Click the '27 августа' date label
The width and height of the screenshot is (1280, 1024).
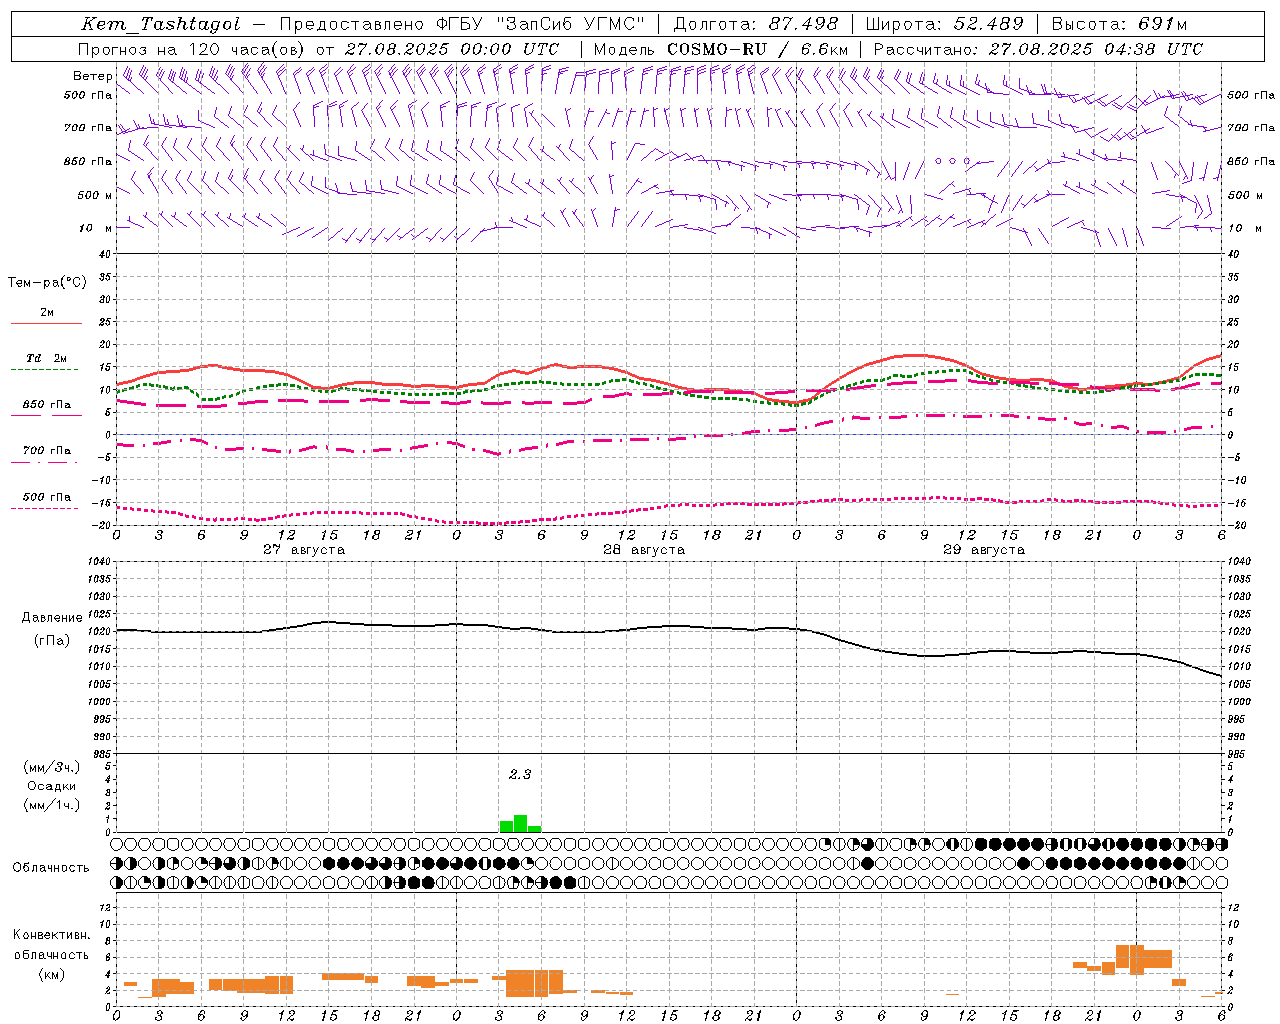304,550
